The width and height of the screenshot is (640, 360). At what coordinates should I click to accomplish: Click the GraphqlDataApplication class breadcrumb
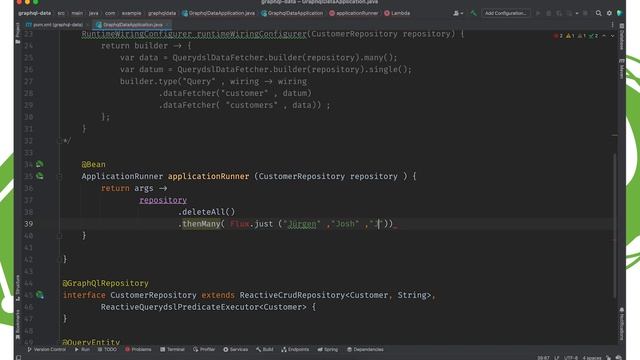point(292,13)
